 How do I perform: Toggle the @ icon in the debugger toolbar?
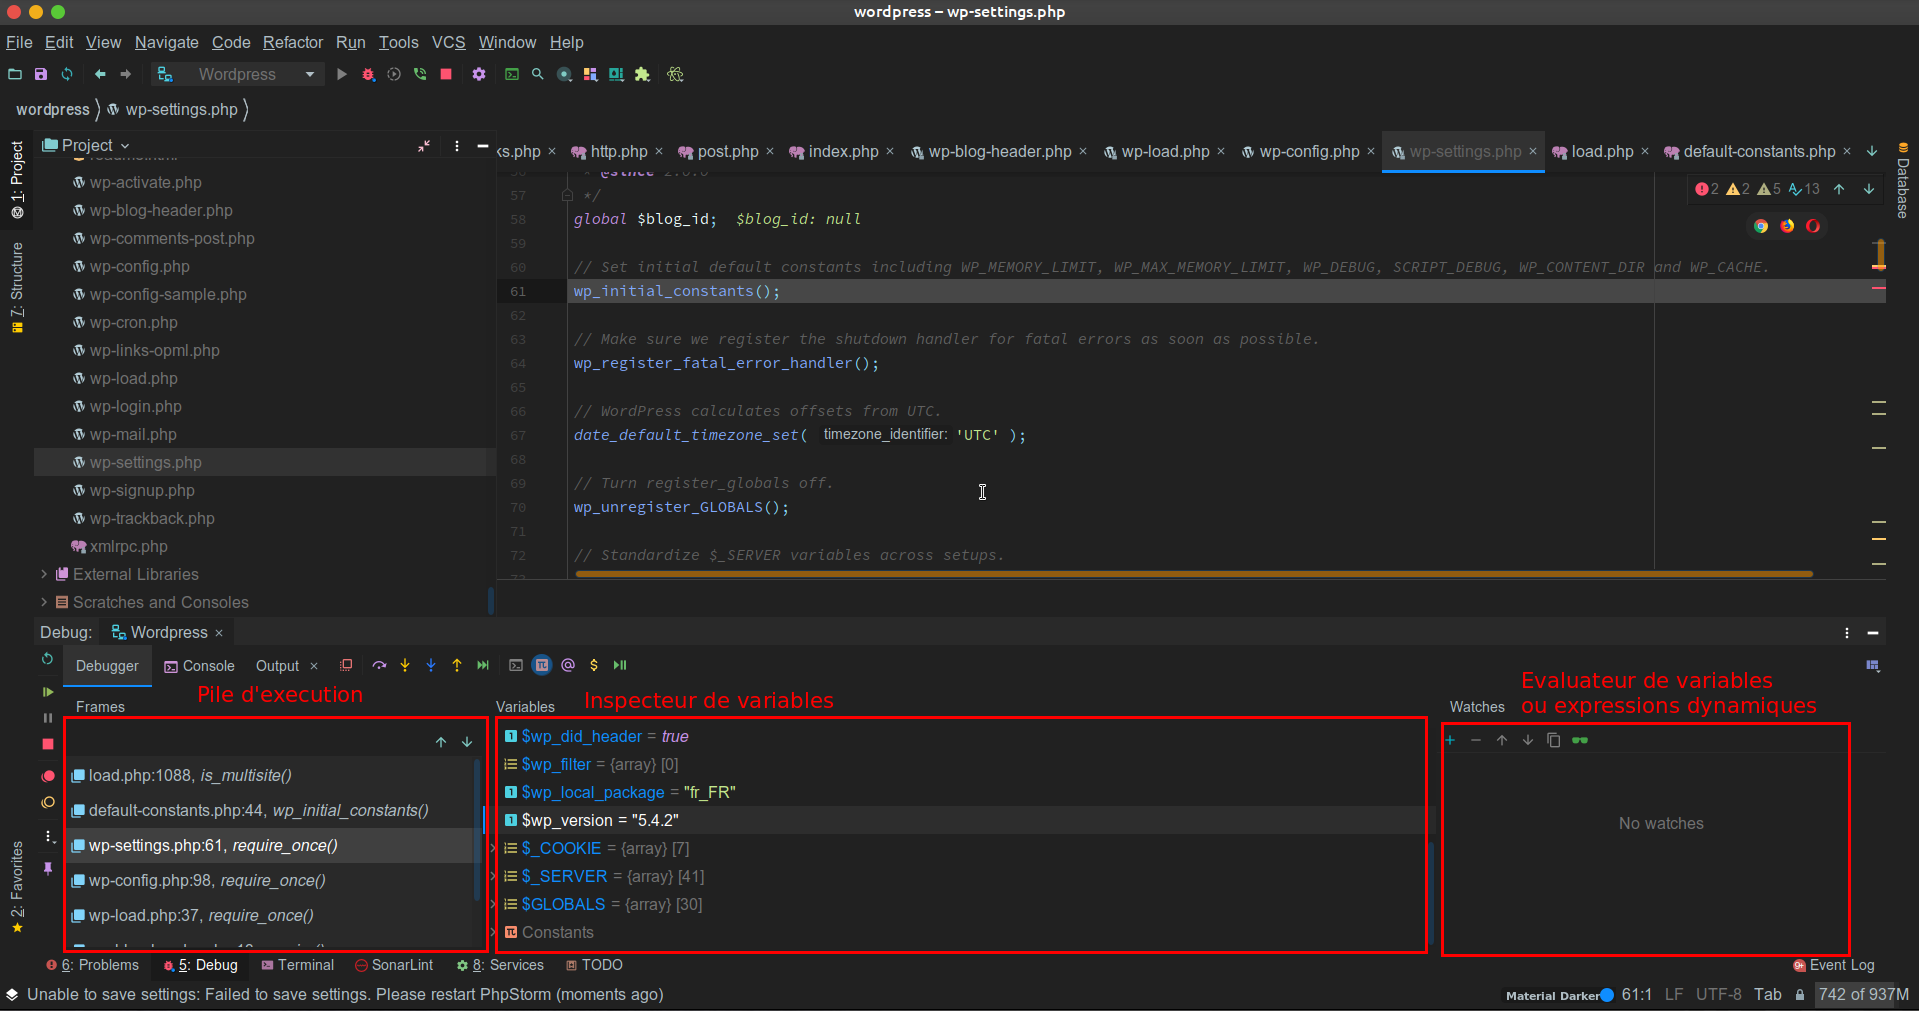pyautogui.click(x=568, y=665)
